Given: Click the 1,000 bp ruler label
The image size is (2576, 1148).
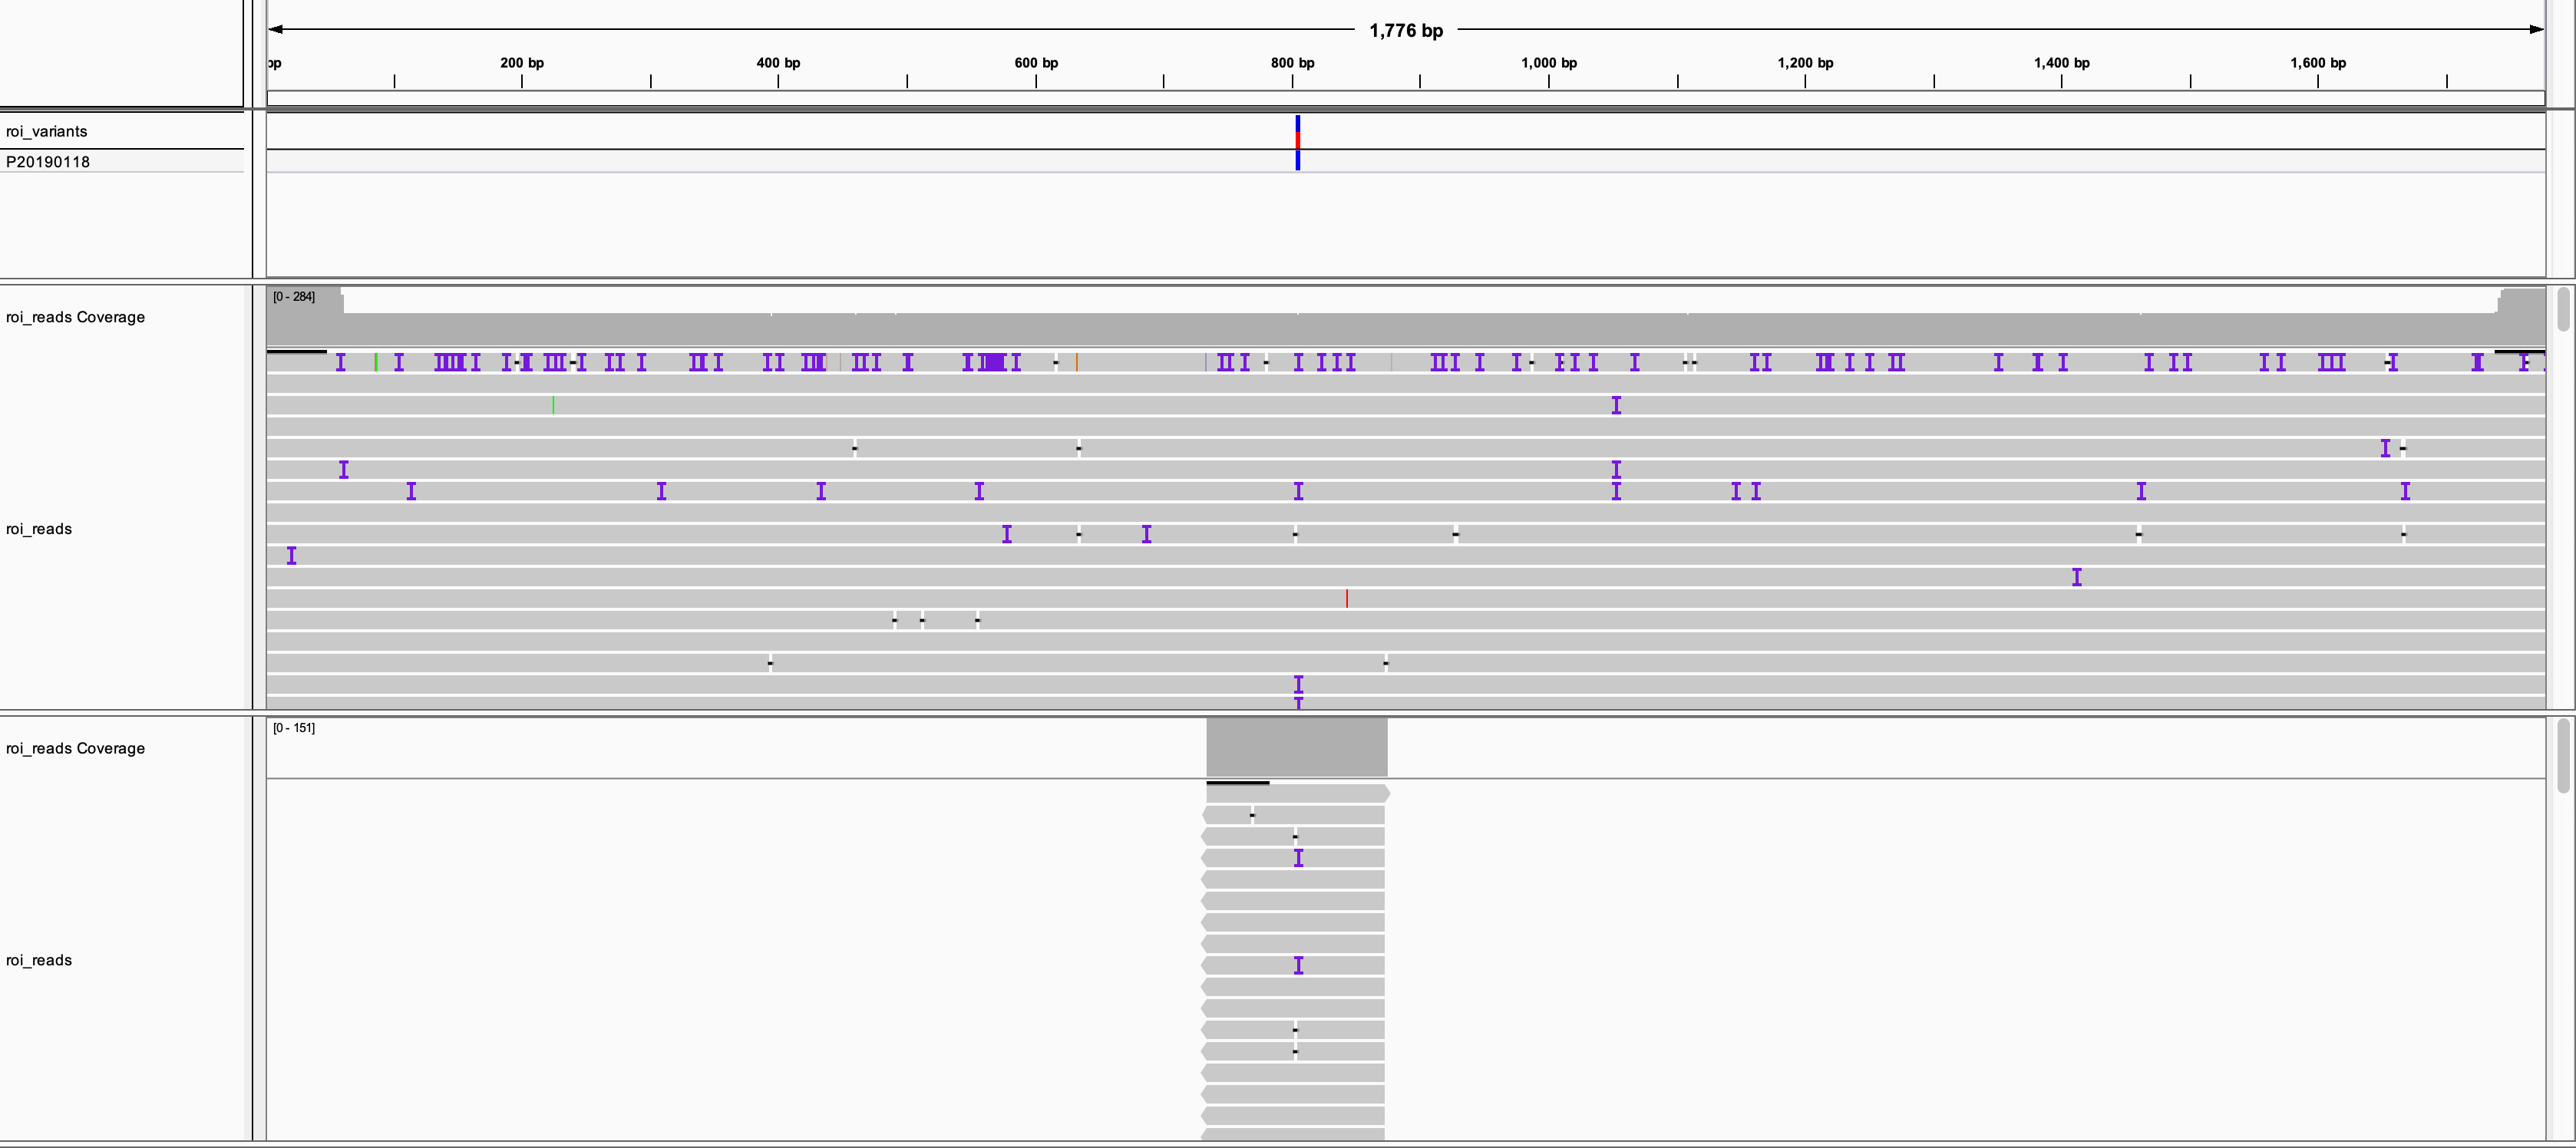Looking at the screenshot, I should point(1549,63).
